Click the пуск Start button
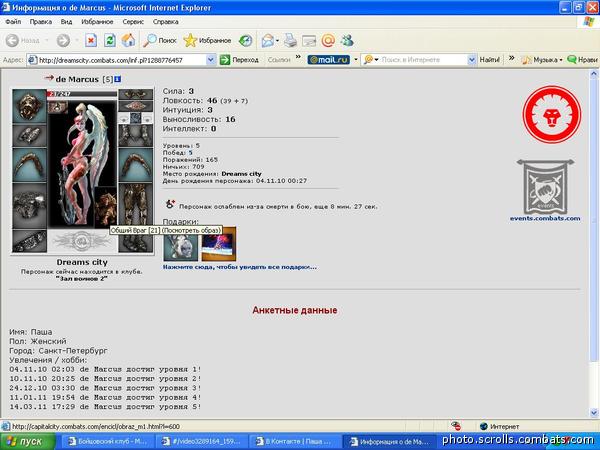This screenshot has height=450, width=600. [x=28, y=442]
